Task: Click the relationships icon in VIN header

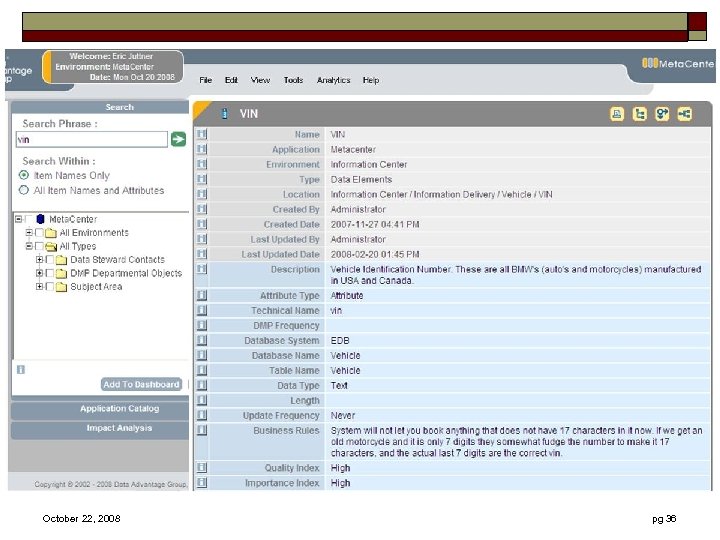Action: click(662, 114)
